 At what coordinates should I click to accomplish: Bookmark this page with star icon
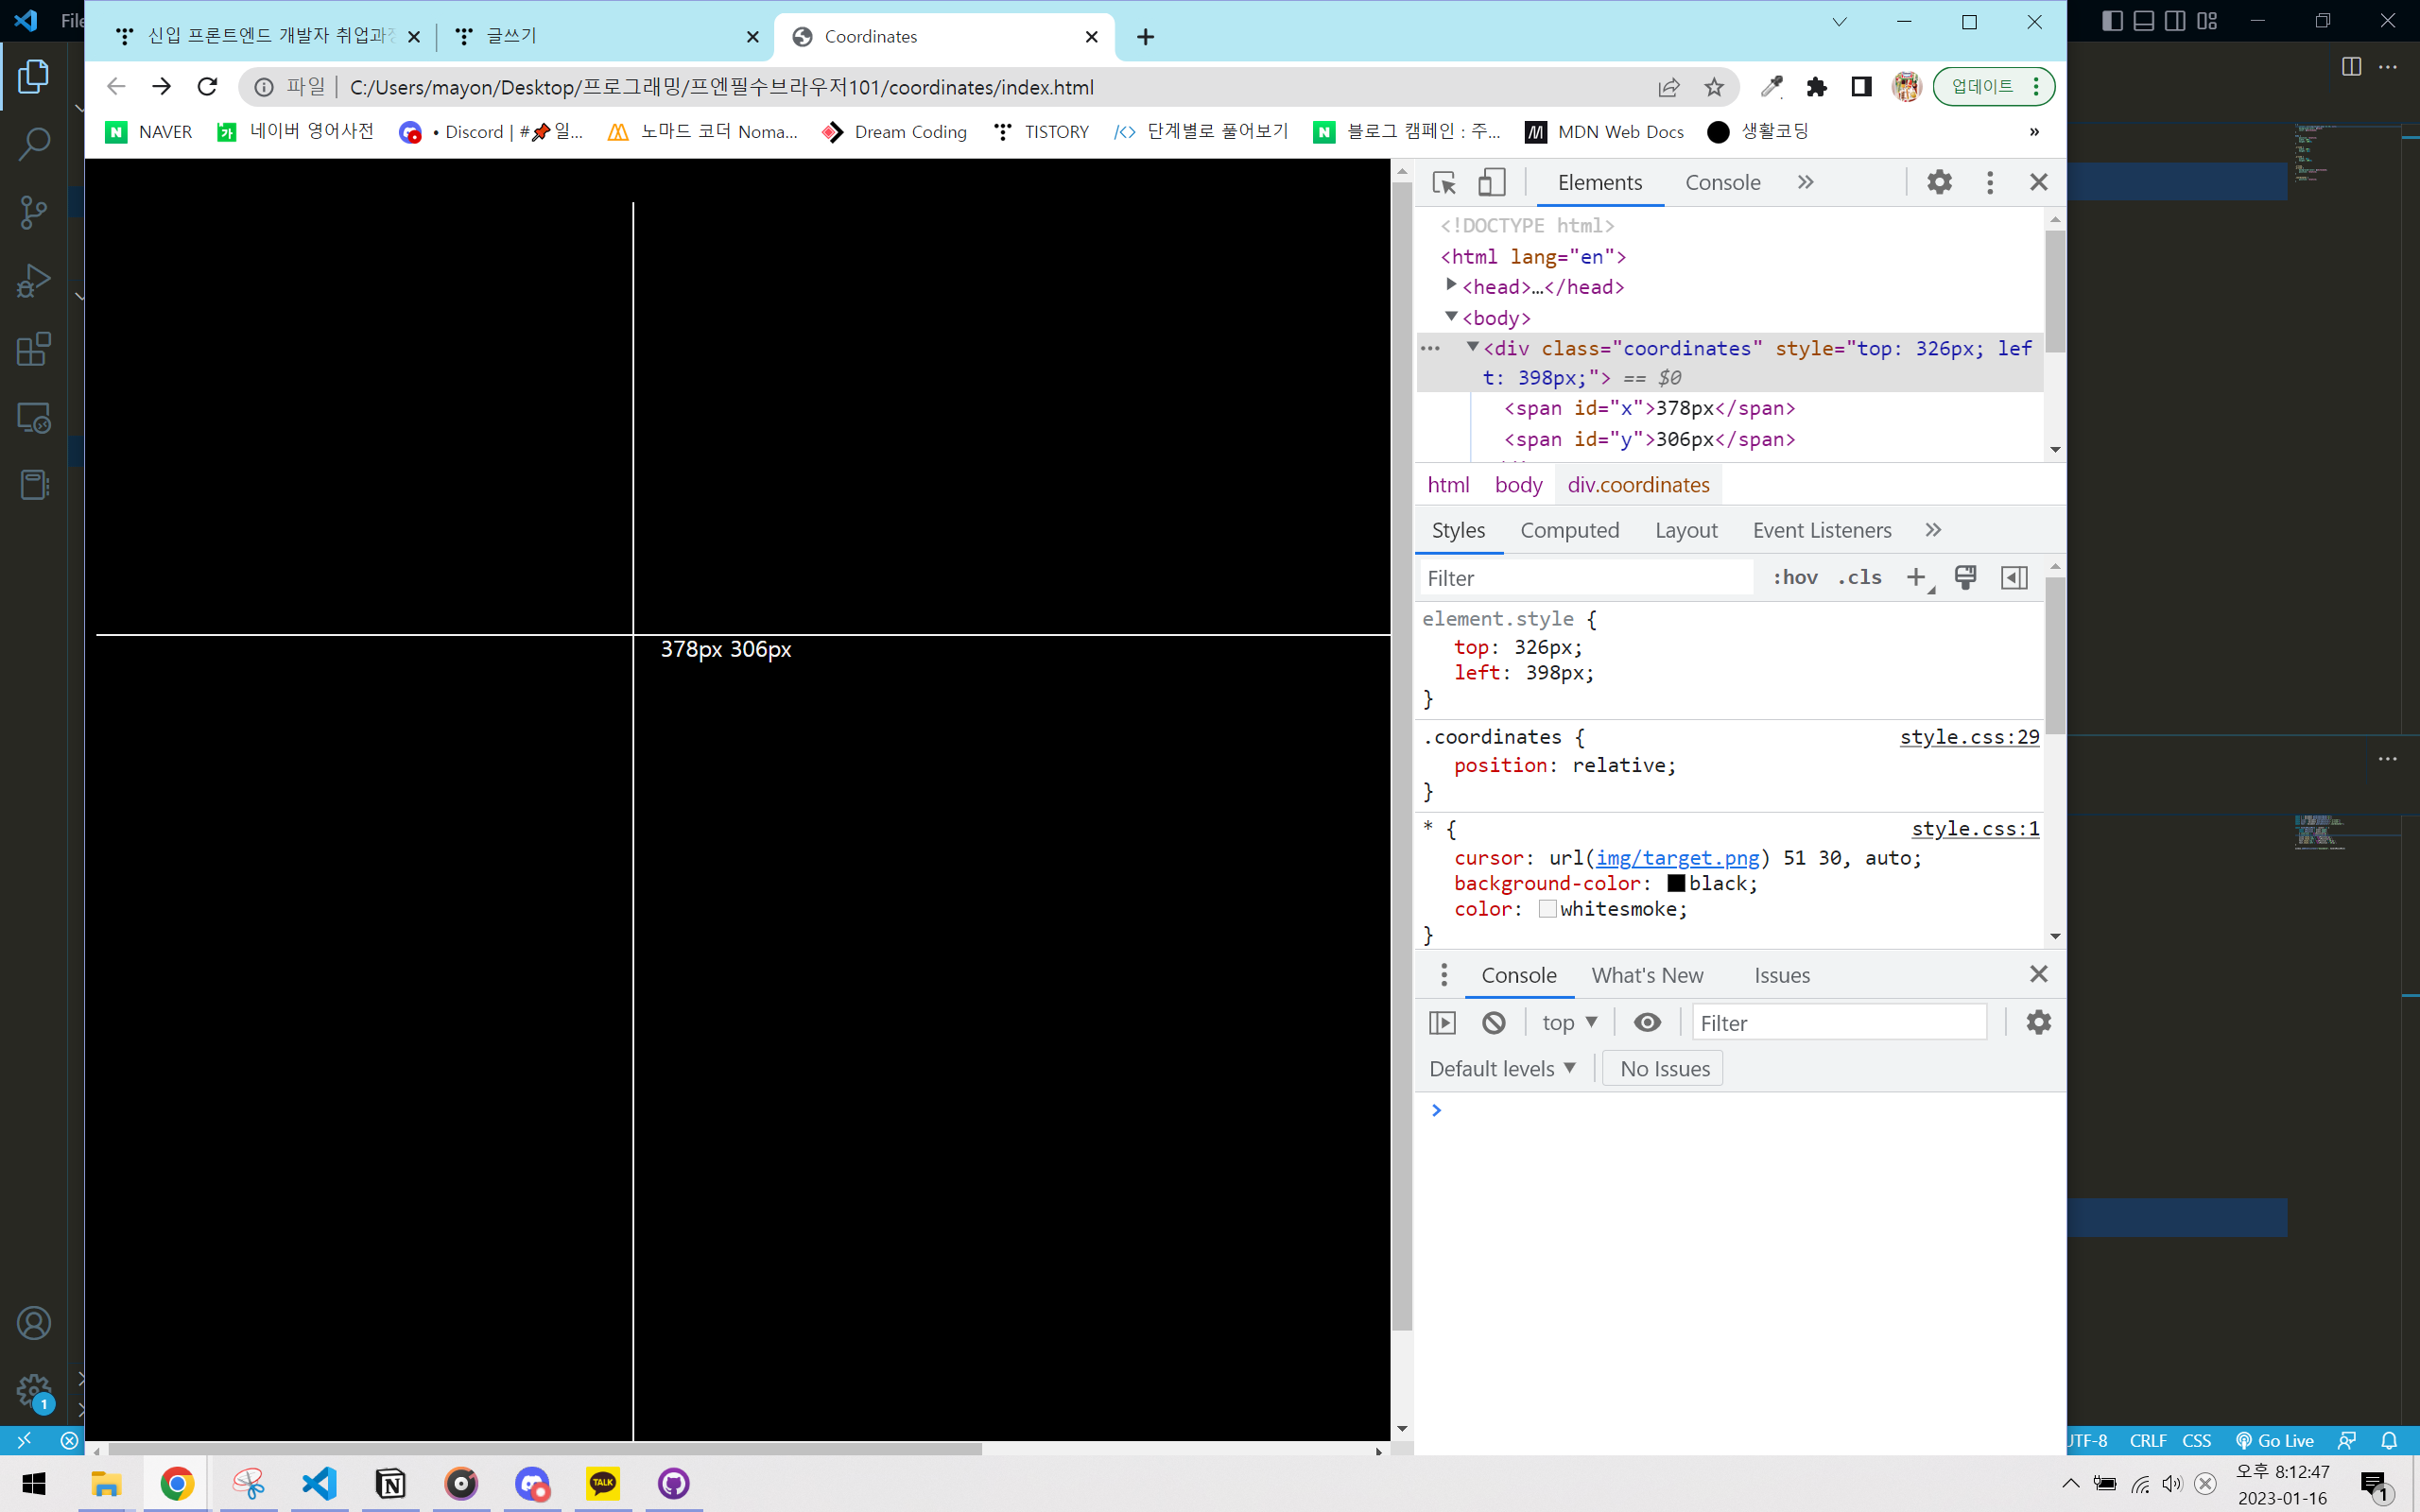click(x=1714, y=87)
